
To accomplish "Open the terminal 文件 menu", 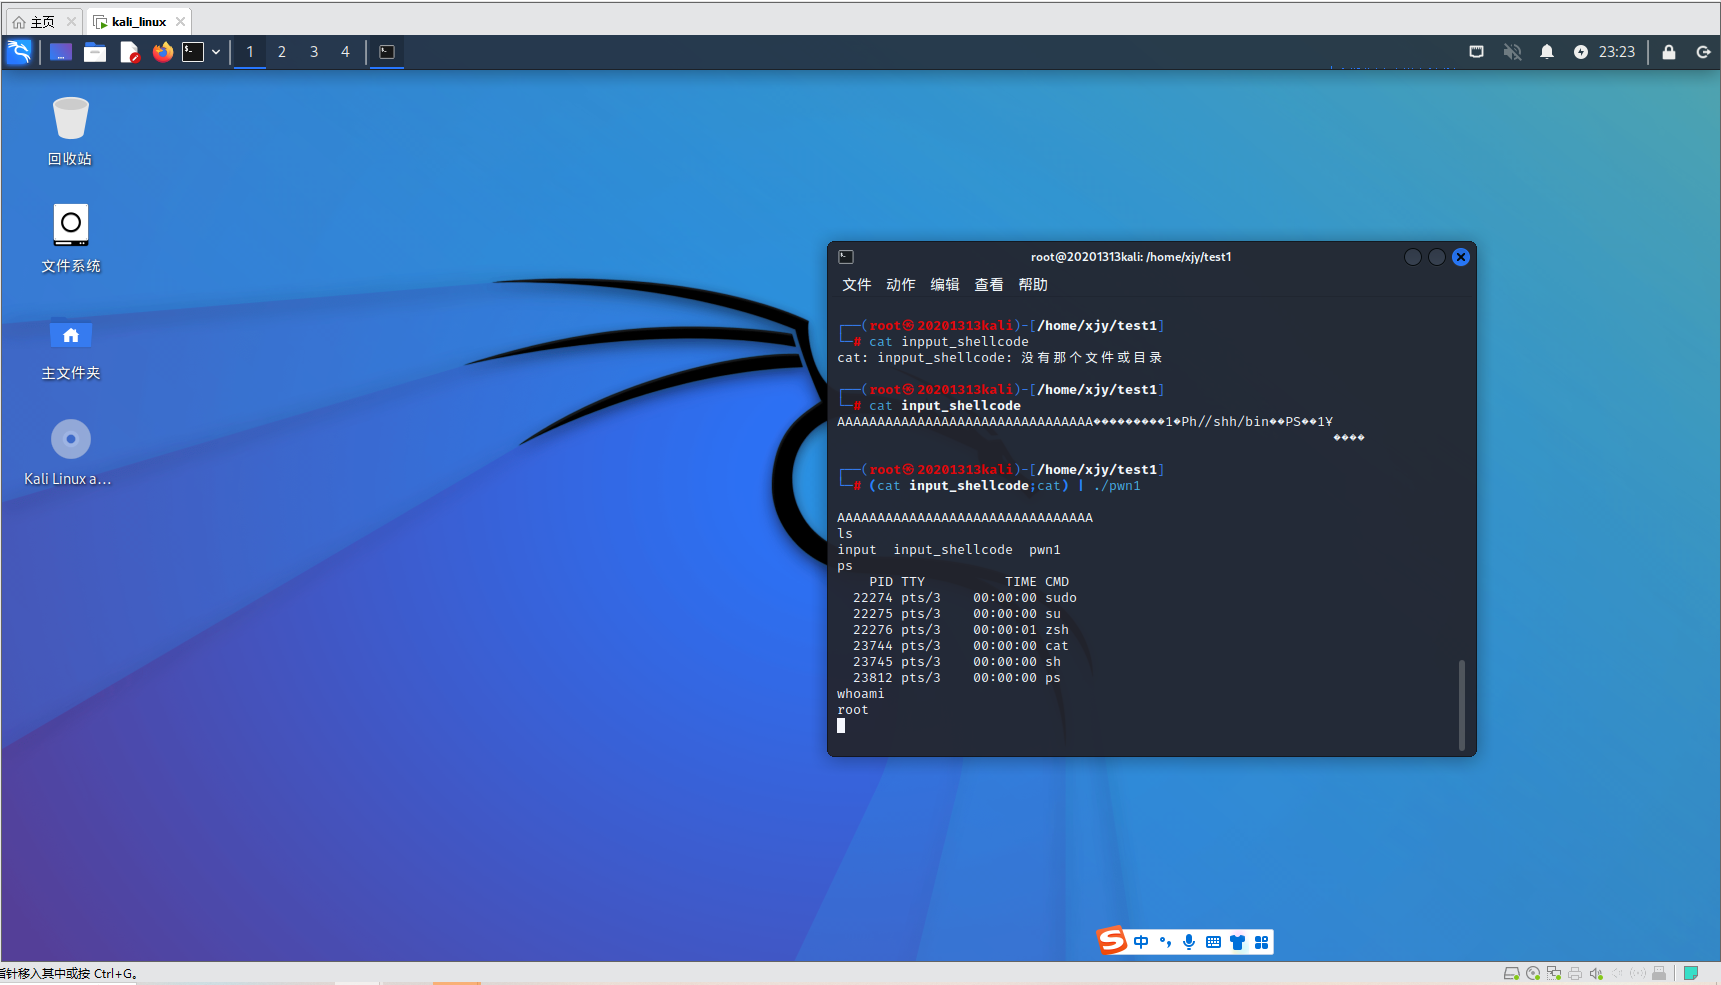I will (x=857, y=285).
